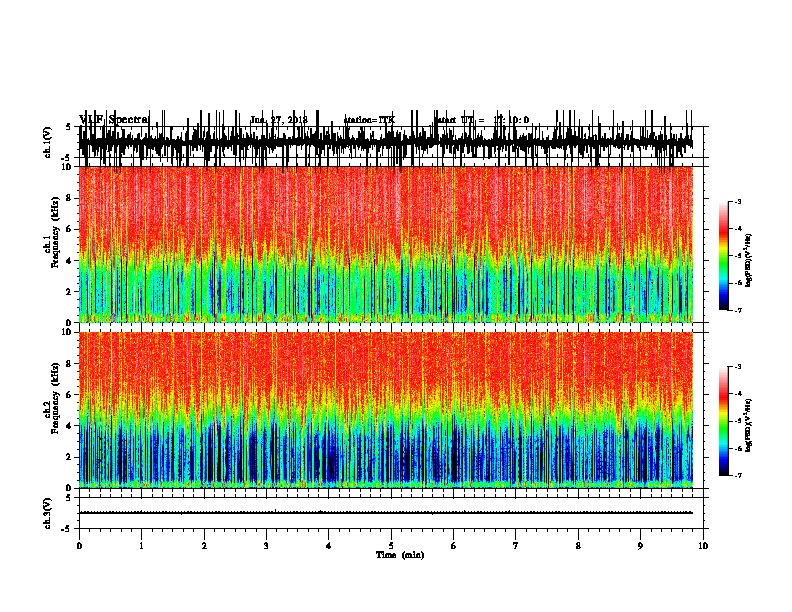The image size is (792, 612).
Task: Click the 'Time (min)' axis label
Action: [400, 555]
